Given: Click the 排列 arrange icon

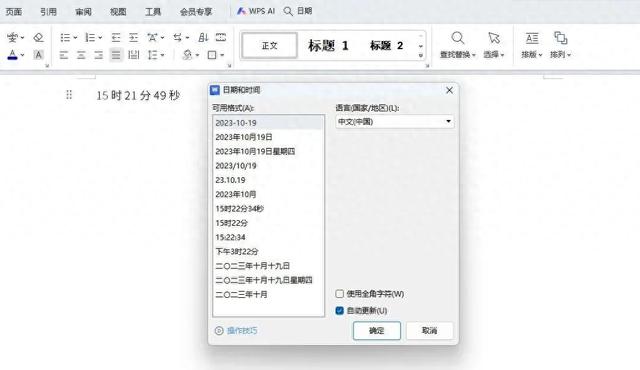Looking at the screenshot, I should click(560, 38).
